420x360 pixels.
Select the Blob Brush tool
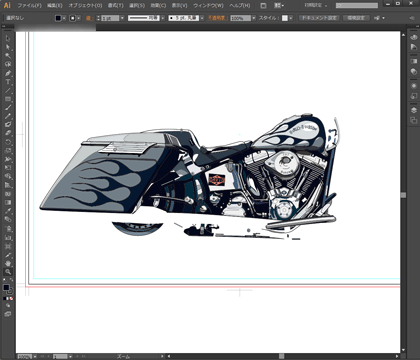click(x=8, y=125)
